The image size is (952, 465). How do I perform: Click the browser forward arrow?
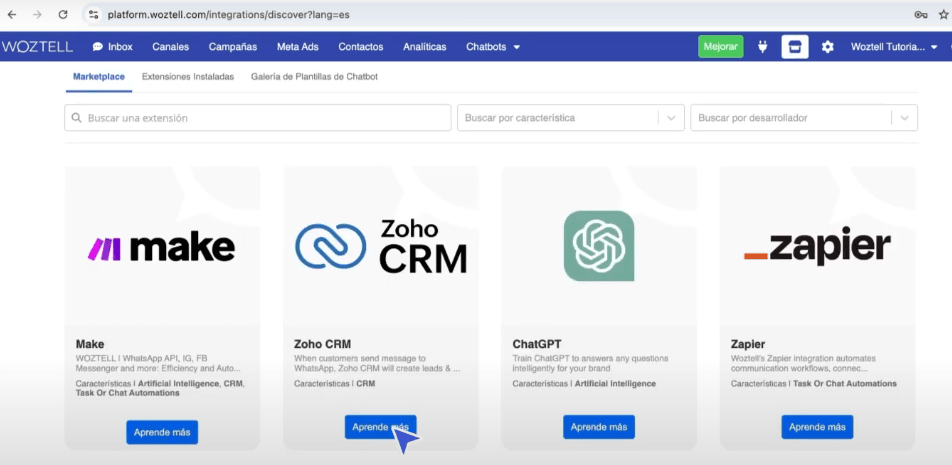click(37, 15)
